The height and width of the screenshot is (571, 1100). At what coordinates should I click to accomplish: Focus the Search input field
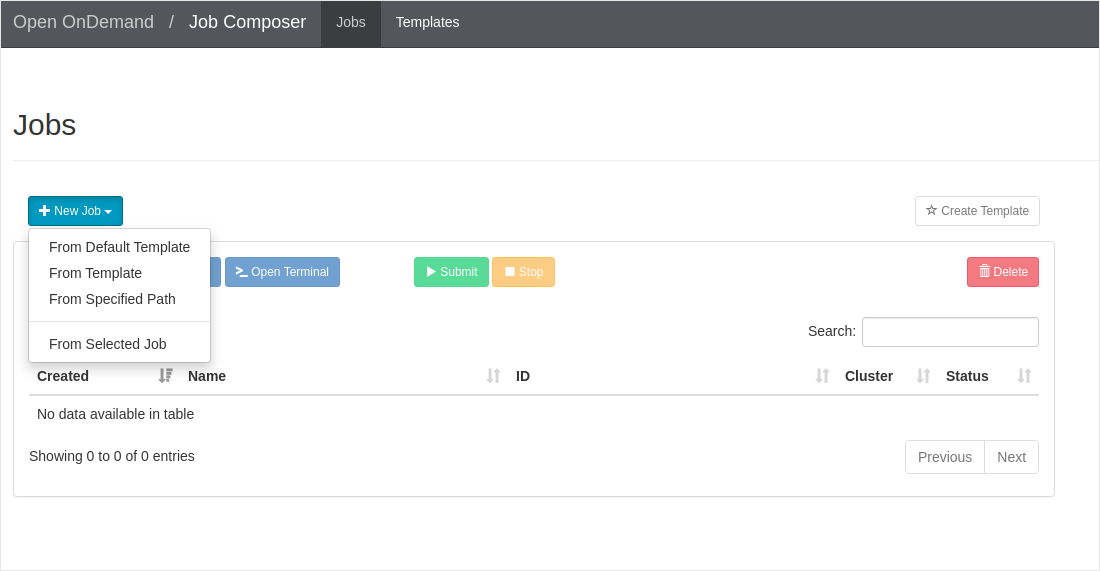click(x=951, y=332)
